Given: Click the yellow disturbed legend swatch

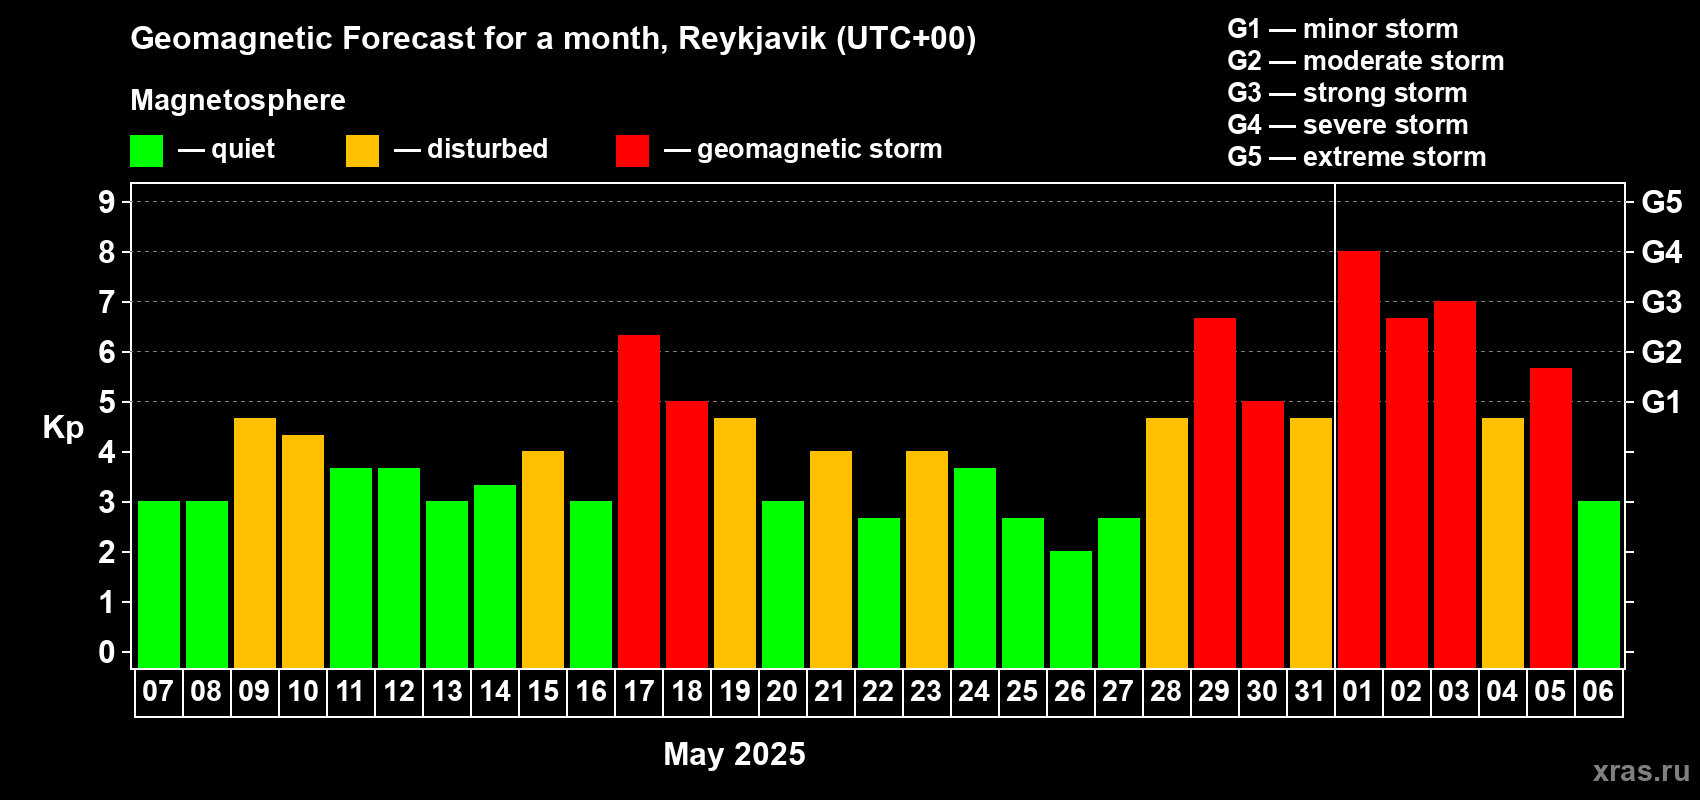Looking at the screenshot, I should (x=362, y=151).
